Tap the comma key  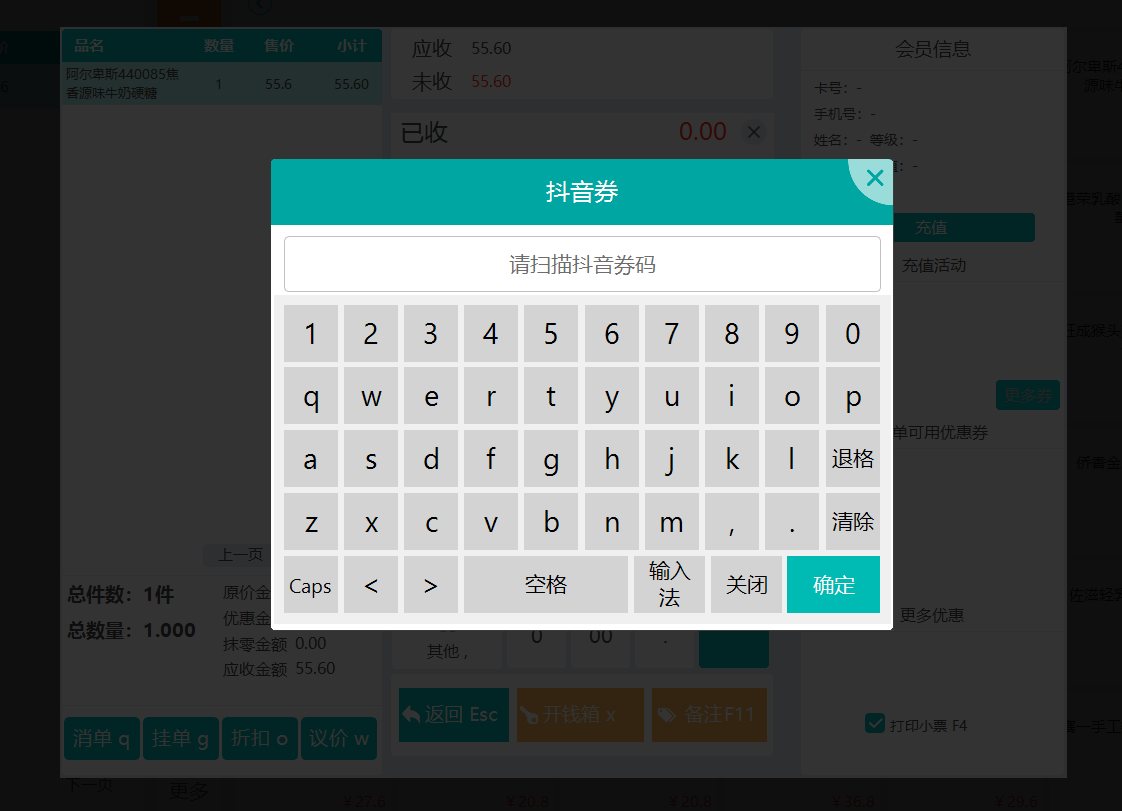click(732, 522)
